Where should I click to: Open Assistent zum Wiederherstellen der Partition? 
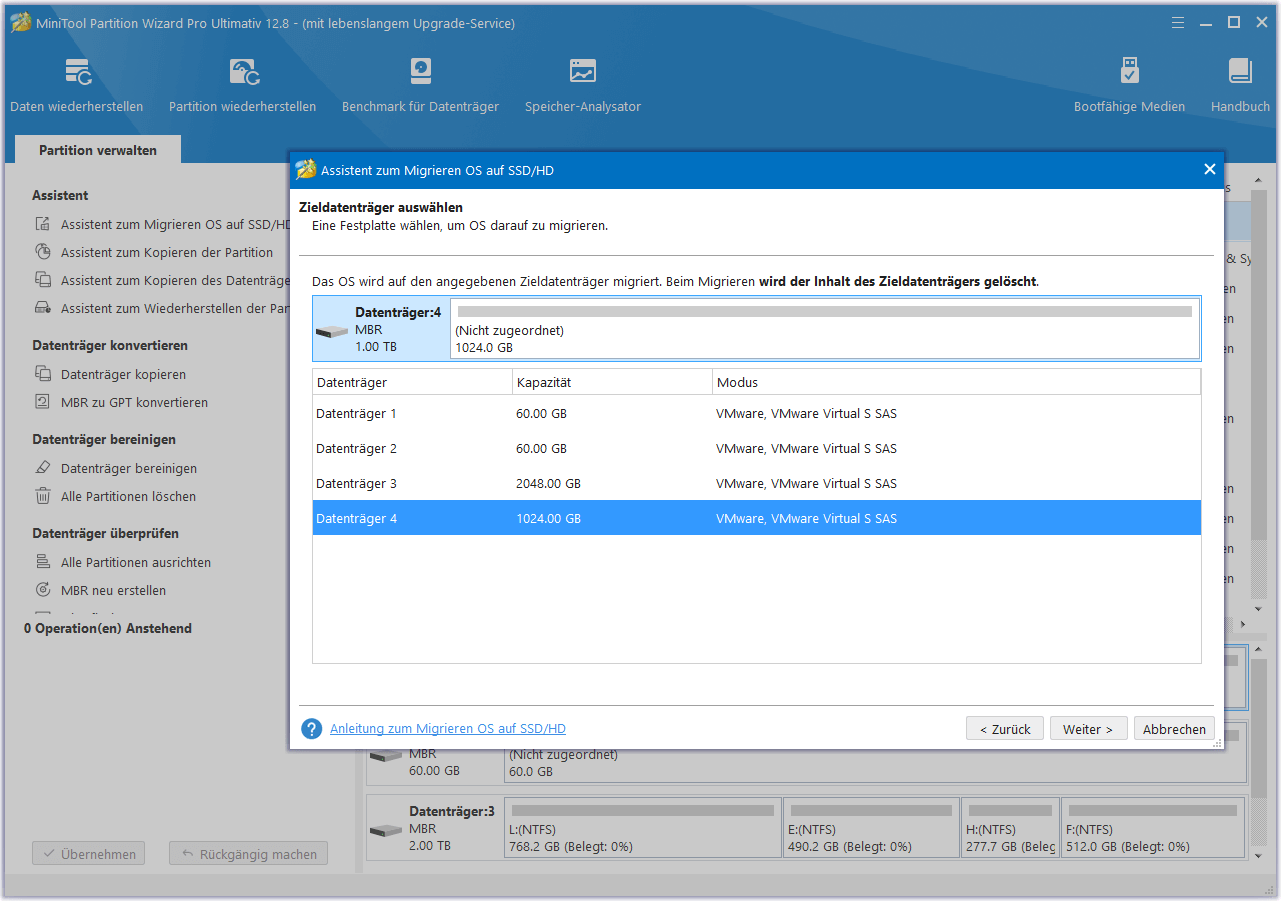tap(174, 309)
